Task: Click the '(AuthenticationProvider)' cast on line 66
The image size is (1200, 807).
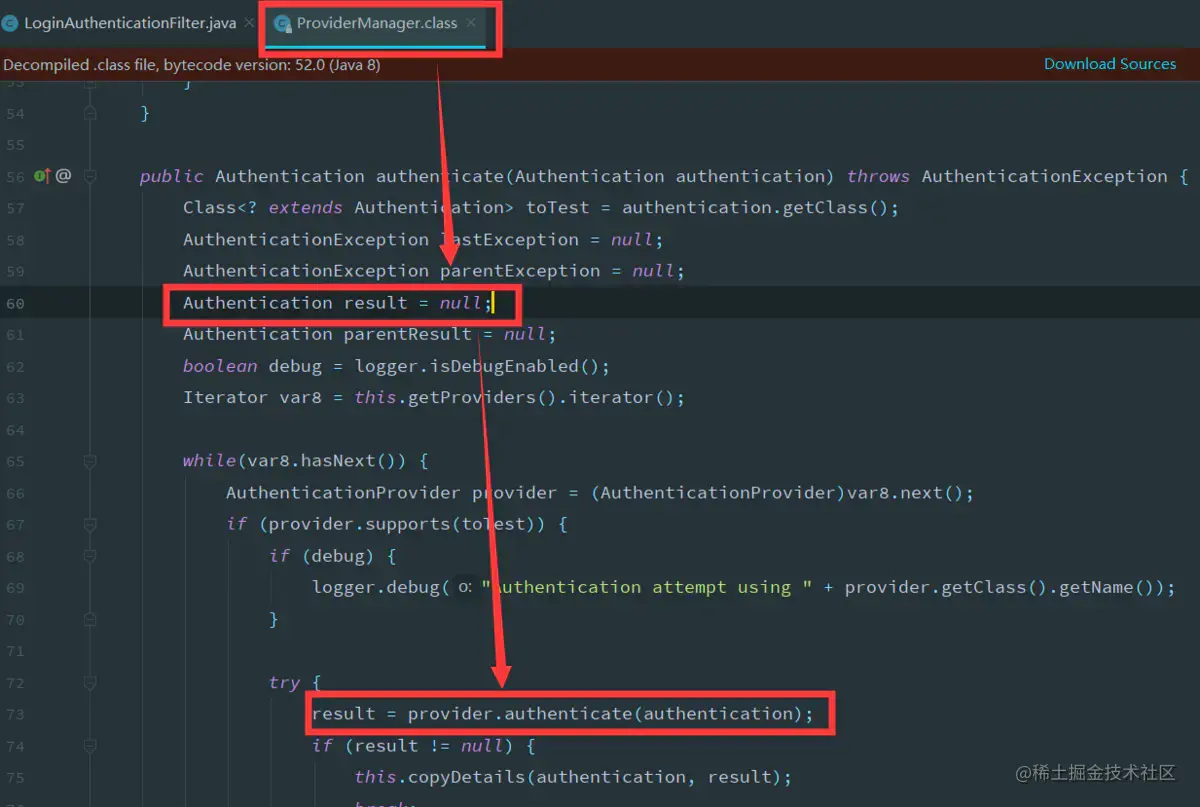Action: (x=718, y=493)
